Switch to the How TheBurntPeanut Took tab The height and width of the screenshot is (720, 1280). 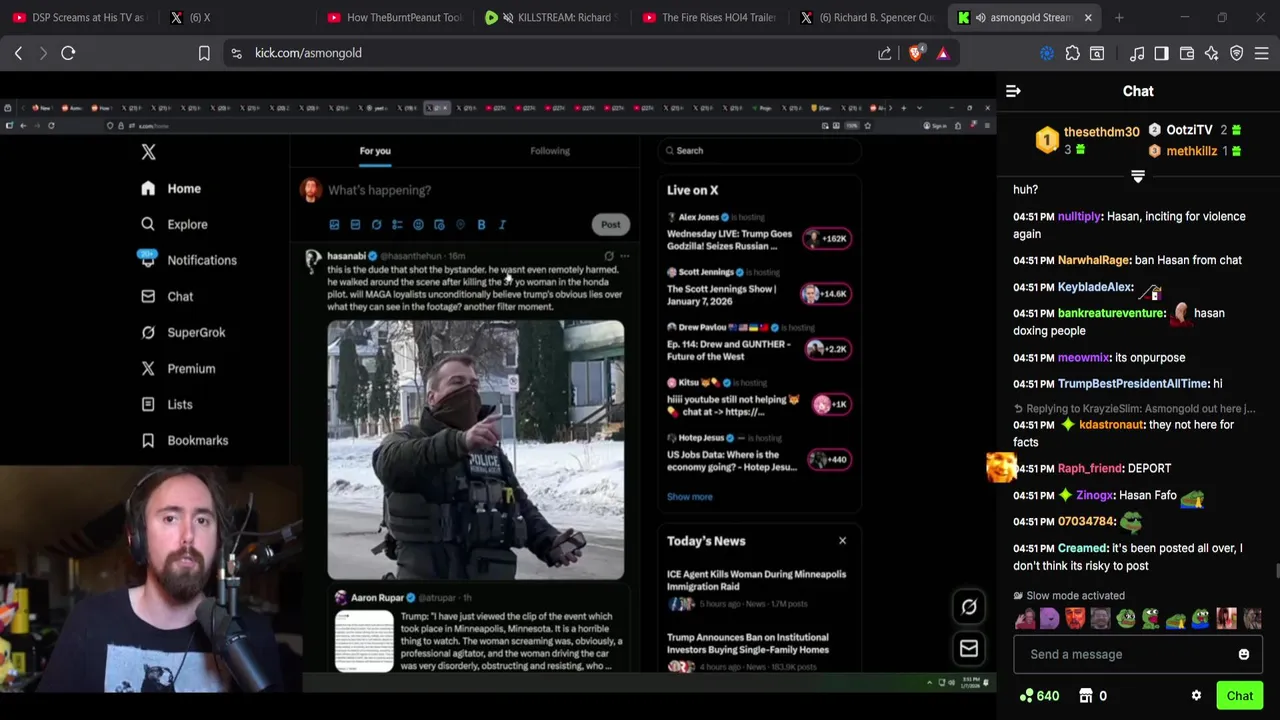click(x=394, y=17)
